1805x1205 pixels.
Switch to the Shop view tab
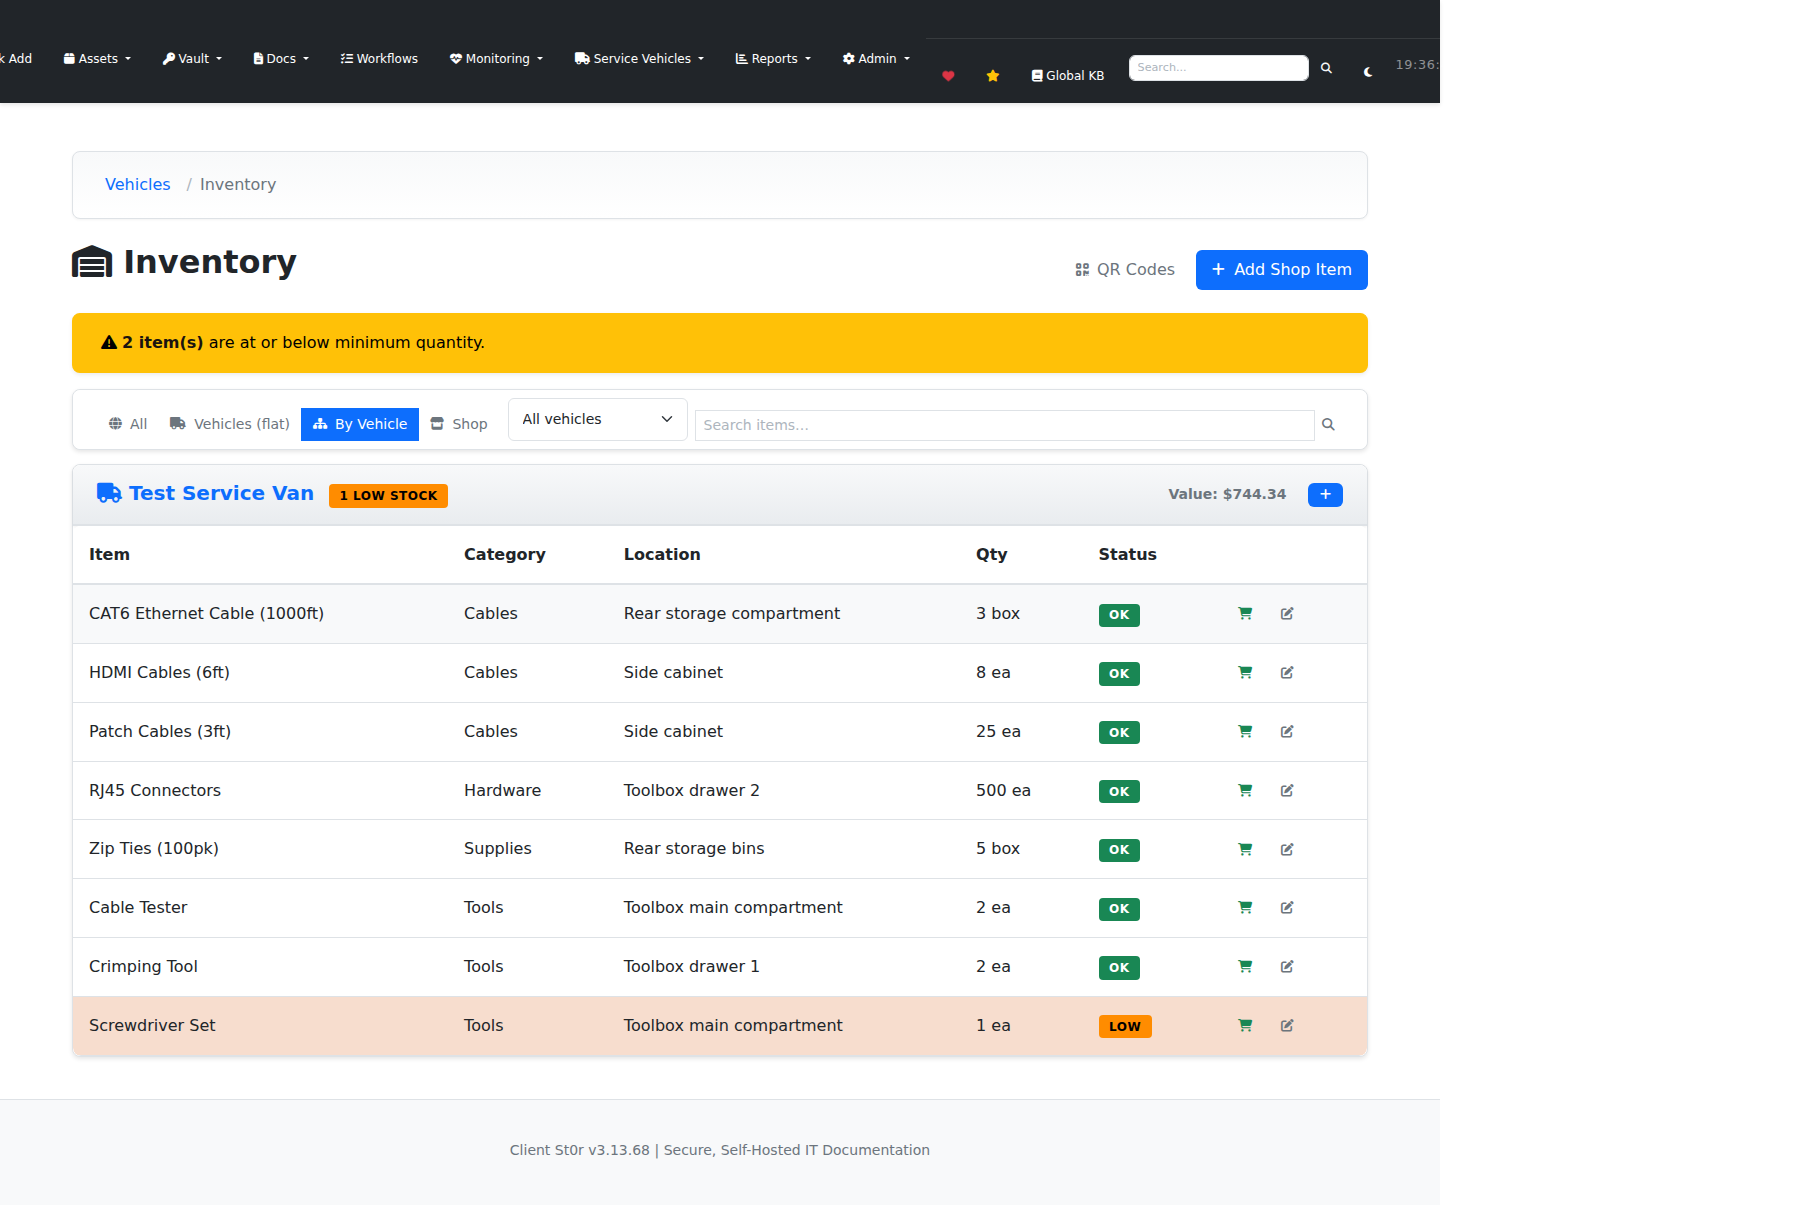tap(459, 425)
